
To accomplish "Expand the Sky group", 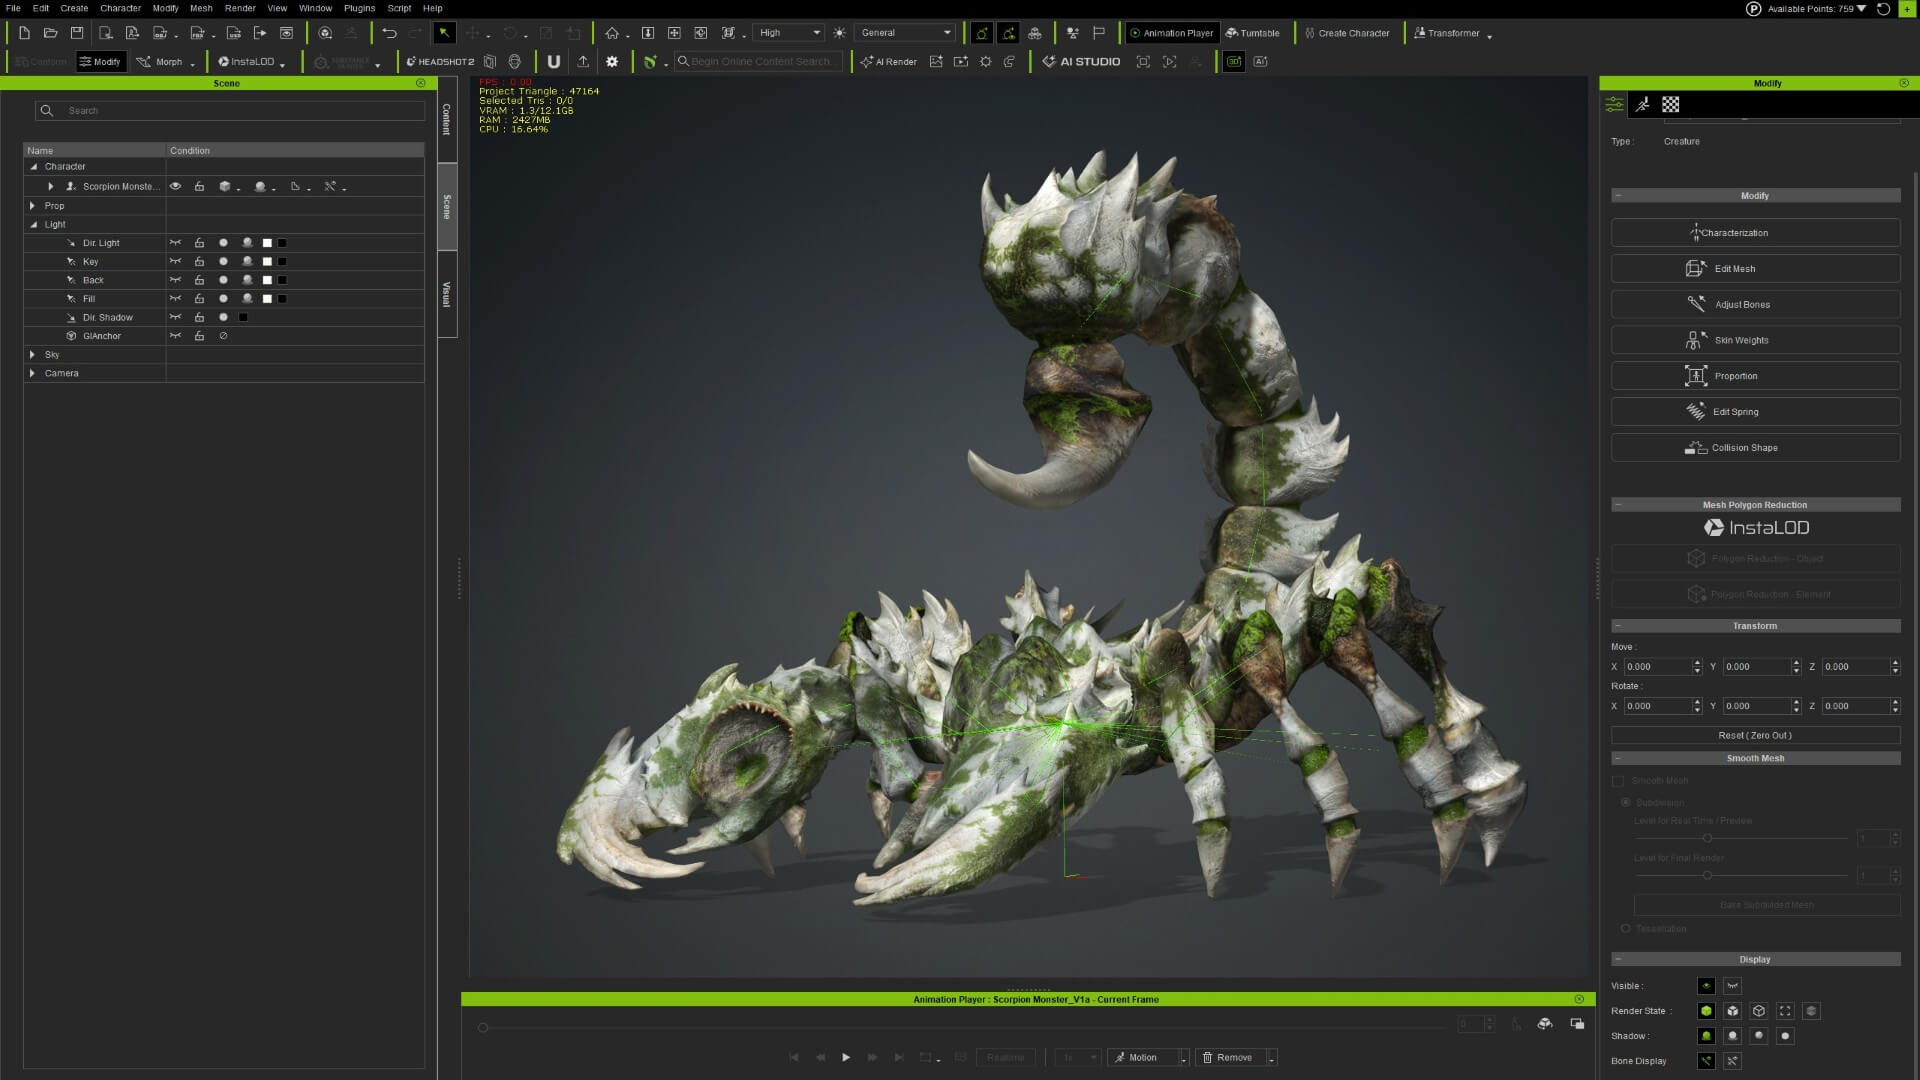I will click(x=33, y=355).
